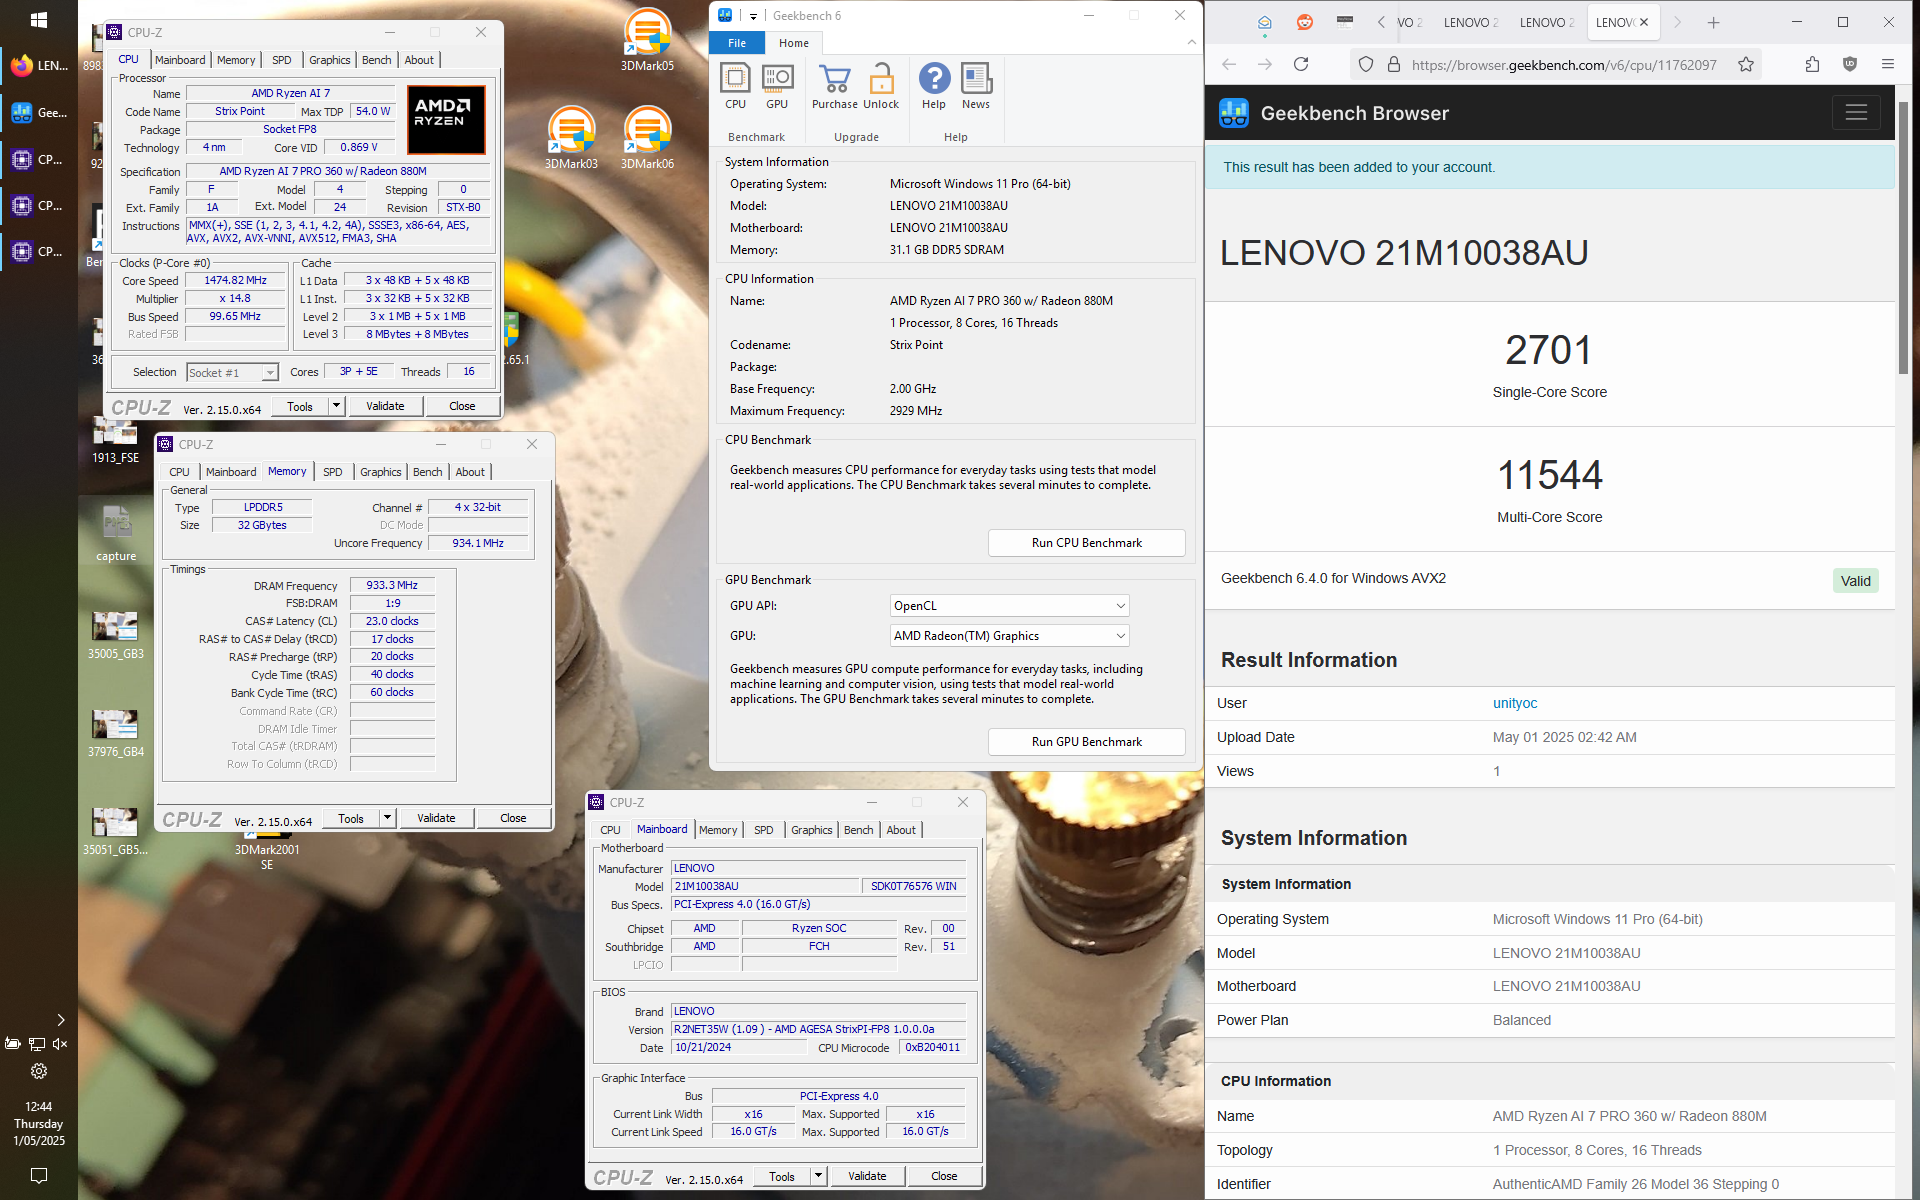
Task: Open the Help question mark icon in Geekbench
Action: click(934, 86)
